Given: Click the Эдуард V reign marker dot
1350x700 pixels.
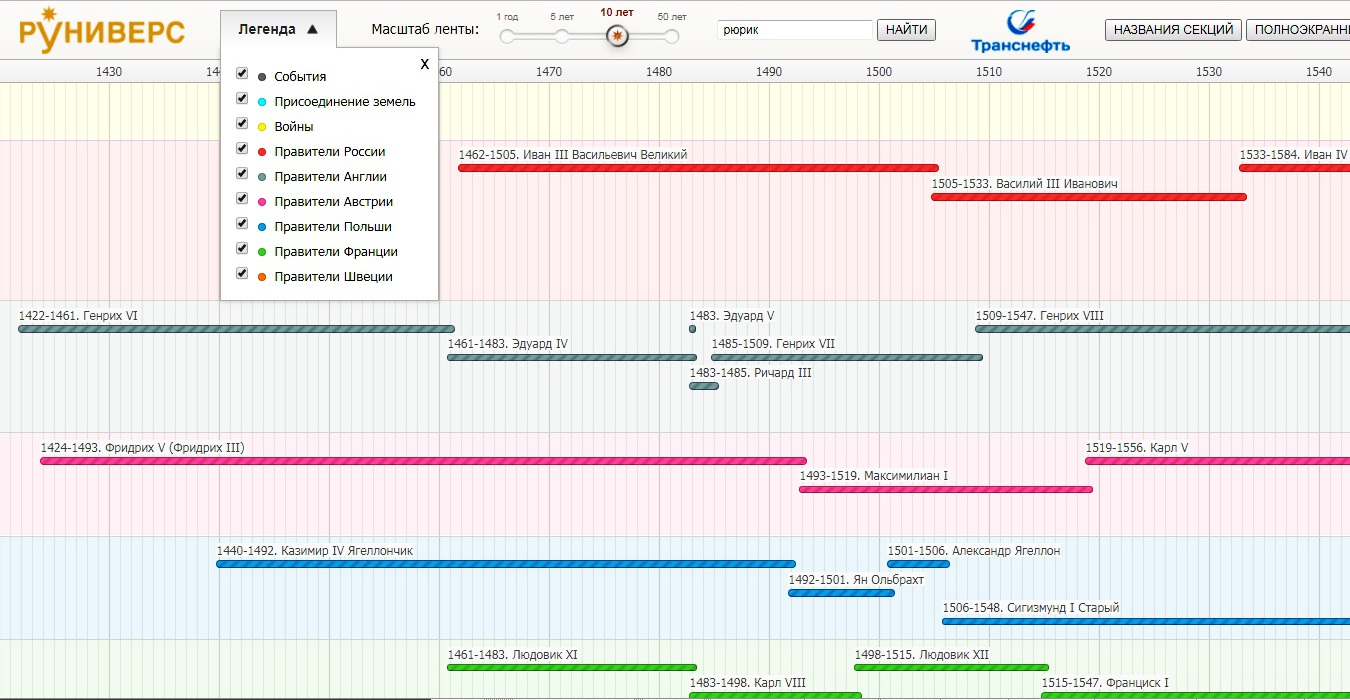Looking at the screenshot, I should (x=692, y=329).
